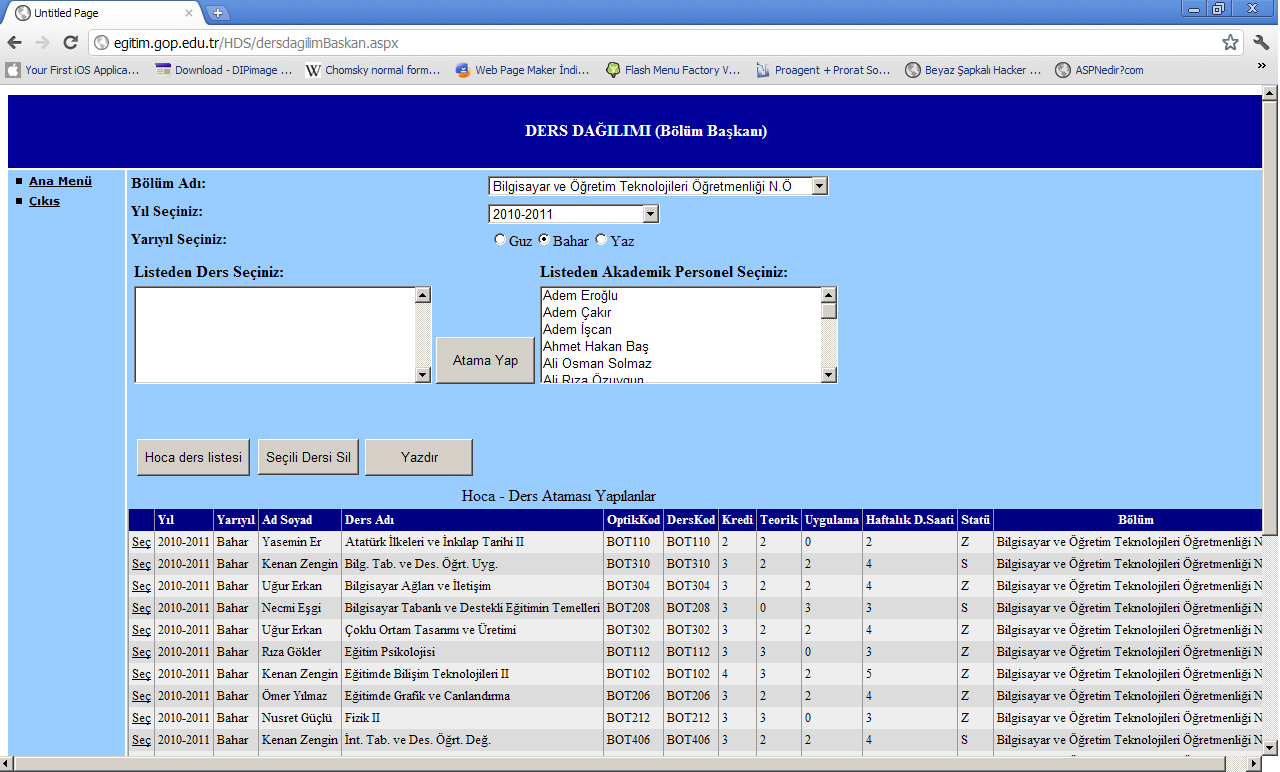The image size is (1280, 772).
Task: Bookmark this page with the star icon
Action: 1230,42
